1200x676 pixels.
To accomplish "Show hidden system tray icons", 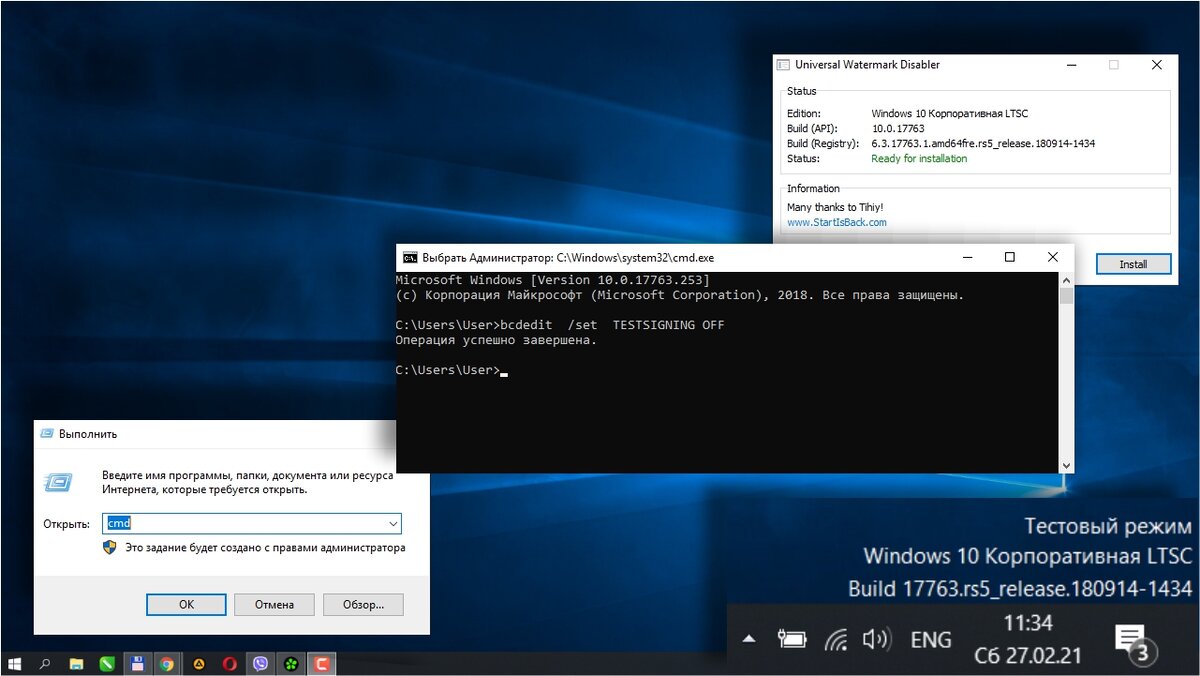I will click(x=750, y=640).
